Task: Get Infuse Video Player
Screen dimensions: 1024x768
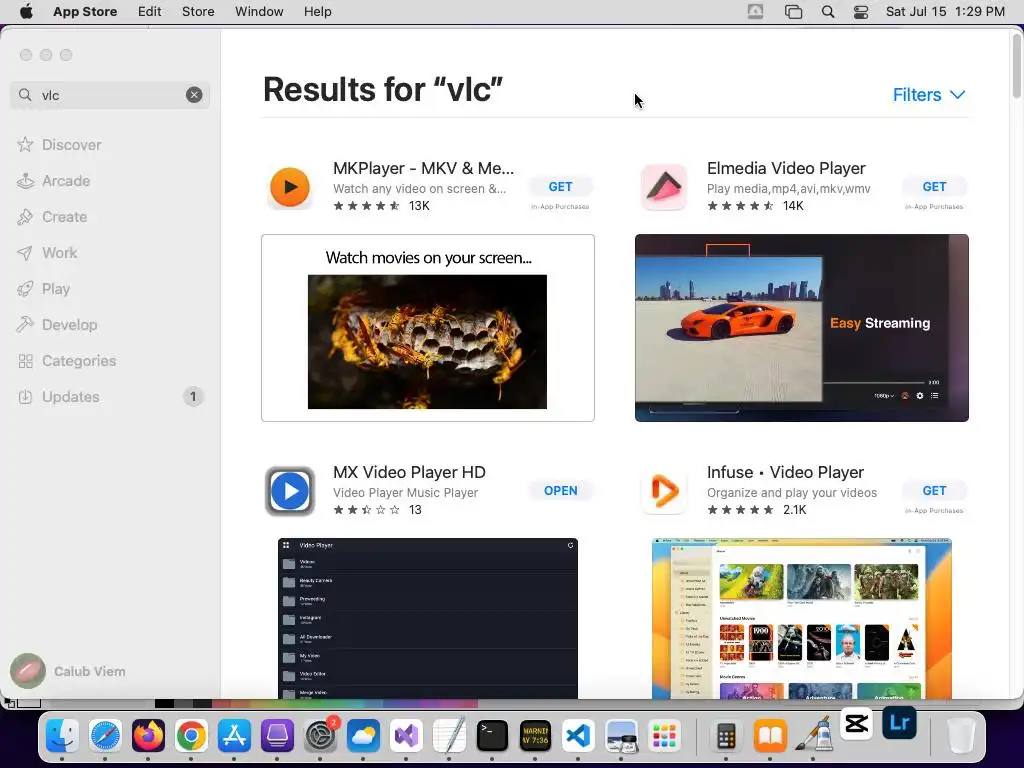Action: [x=934, y=490]
